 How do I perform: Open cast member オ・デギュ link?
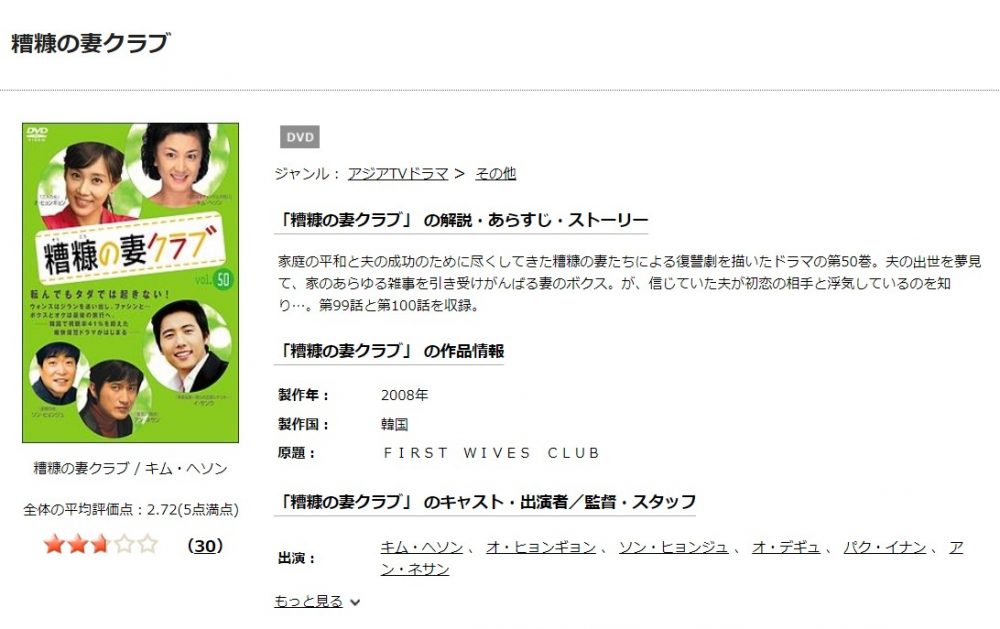pos(786,547)
